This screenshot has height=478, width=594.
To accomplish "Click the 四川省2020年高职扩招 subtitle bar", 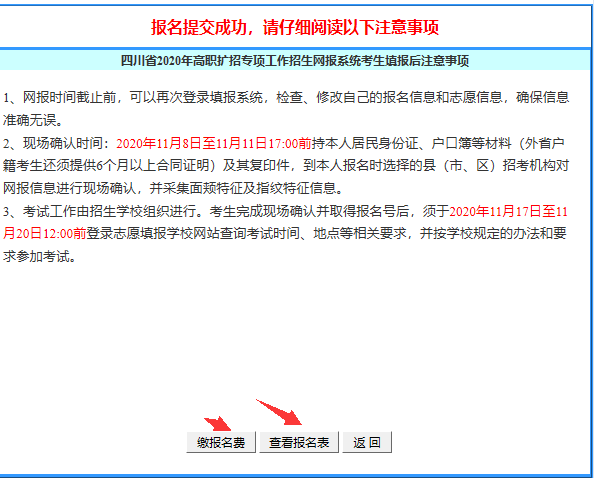I will click(295, 61).
